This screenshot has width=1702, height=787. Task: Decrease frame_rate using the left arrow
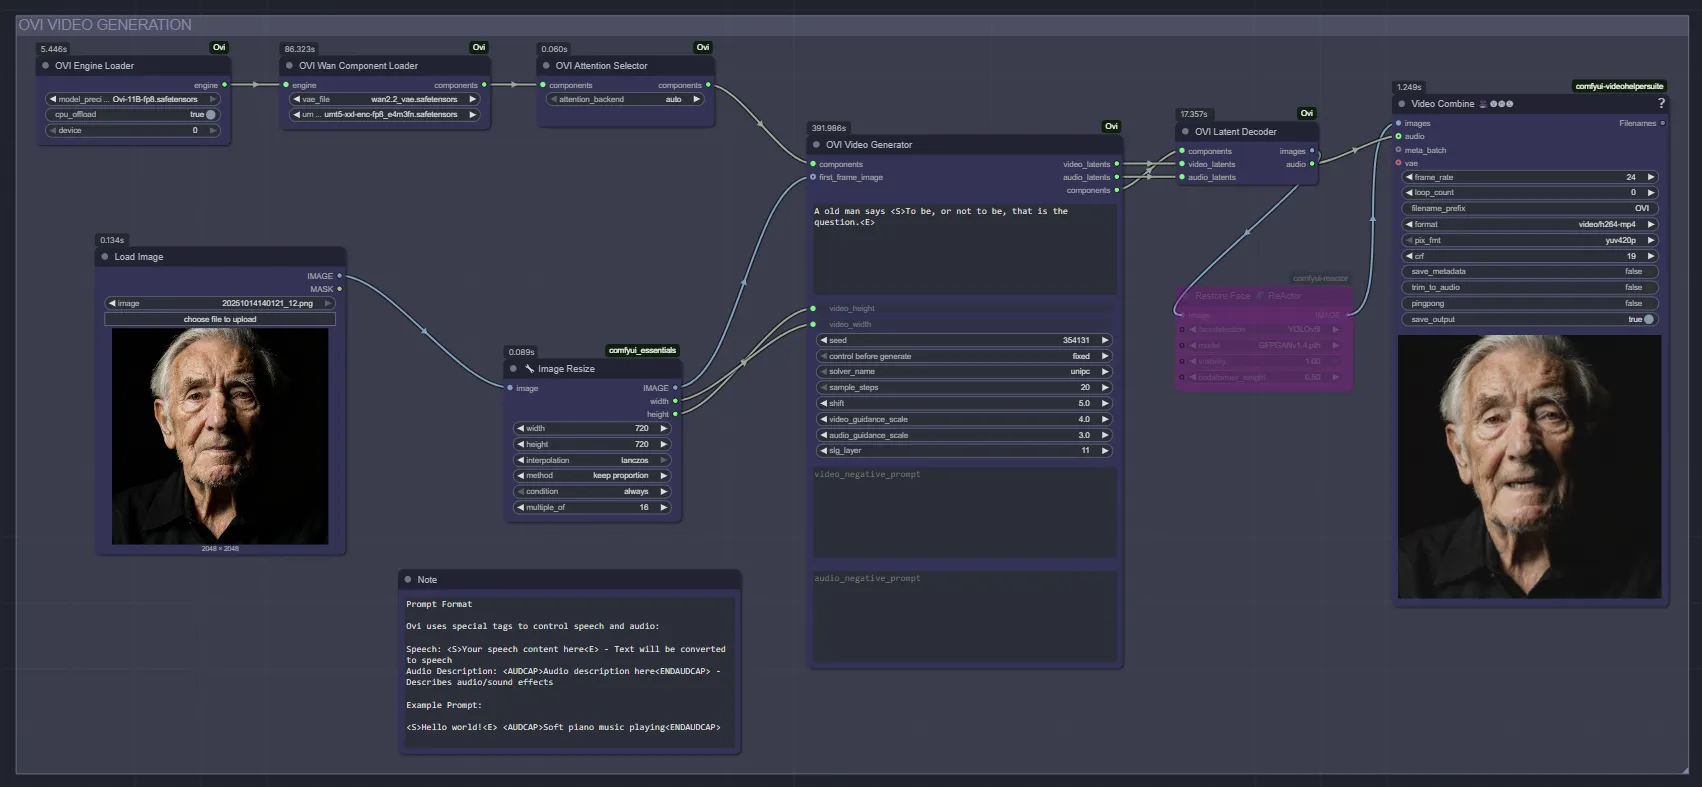(1409, 178)
